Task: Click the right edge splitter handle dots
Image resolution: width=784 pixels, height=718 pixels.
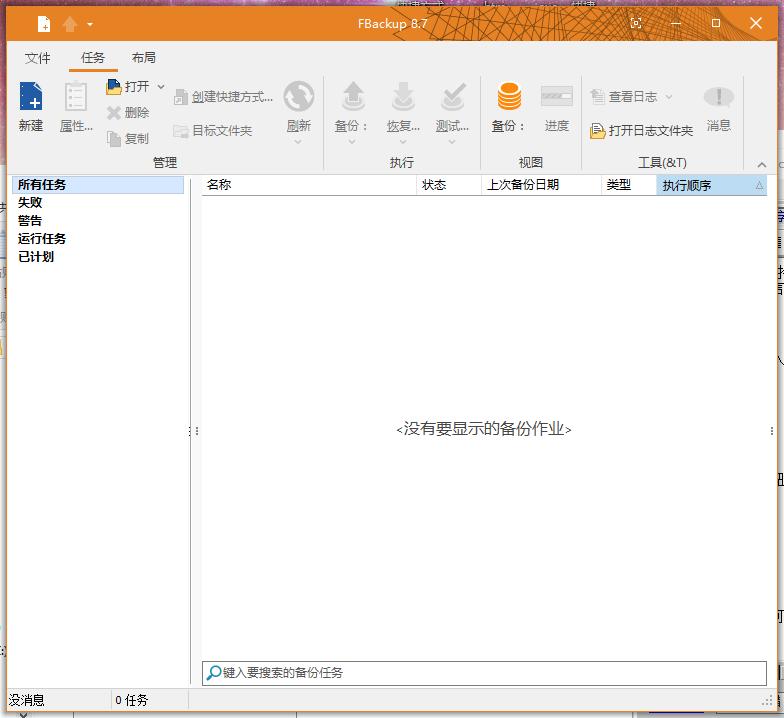Action: coord(772,431)
